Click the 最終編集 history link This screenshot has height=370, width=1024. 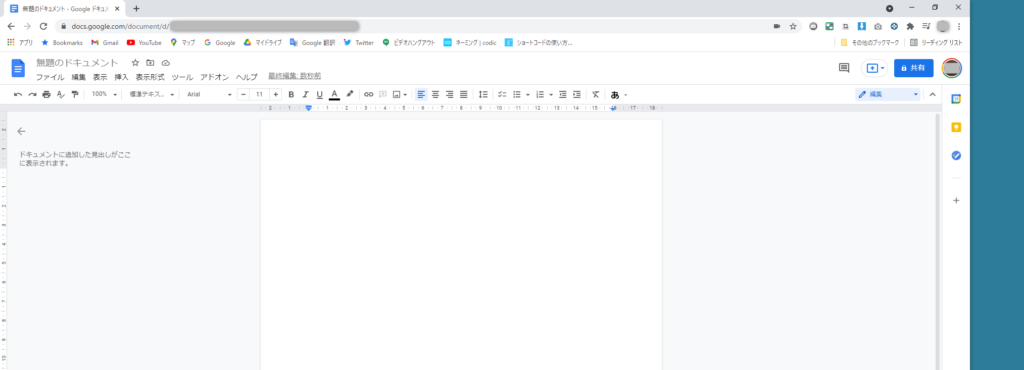pyautogui.click(x=295, y=76)
